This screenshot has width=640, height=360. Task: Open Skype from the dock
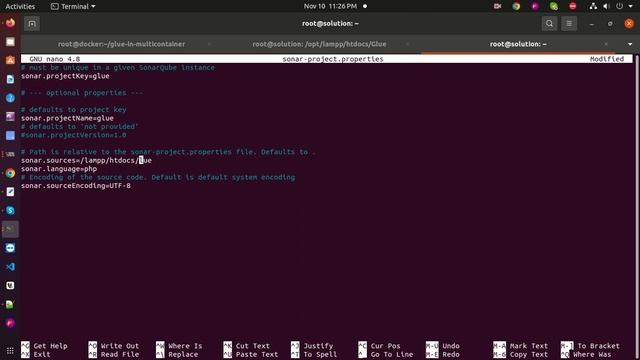click(10, 211)
